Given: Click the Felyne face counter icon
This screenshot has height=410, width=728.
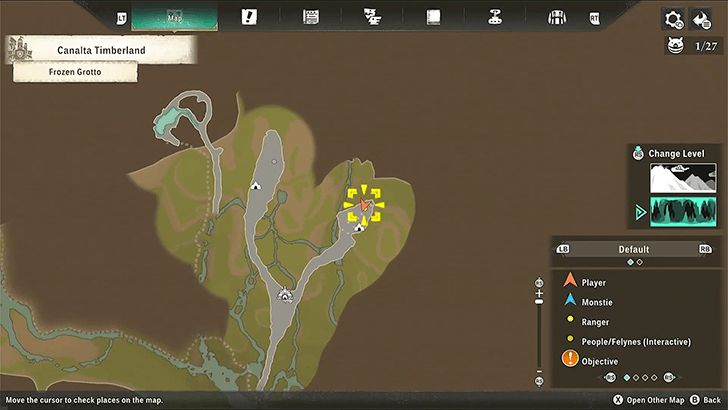Looking at the screenshot, I should coord(675,45).
